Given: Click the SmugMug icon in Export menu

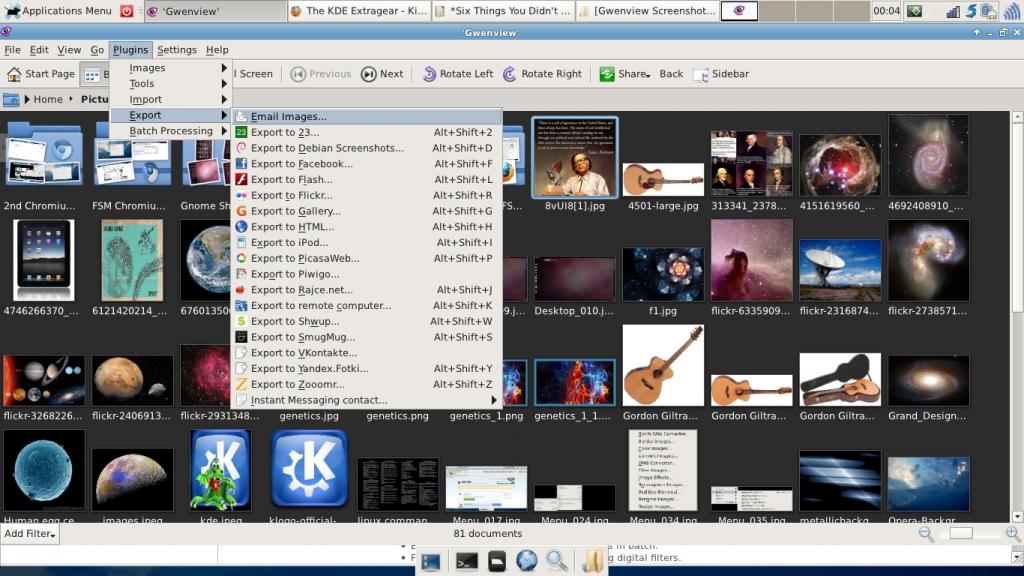Looking at the screenshot, I should coord(241,337).
